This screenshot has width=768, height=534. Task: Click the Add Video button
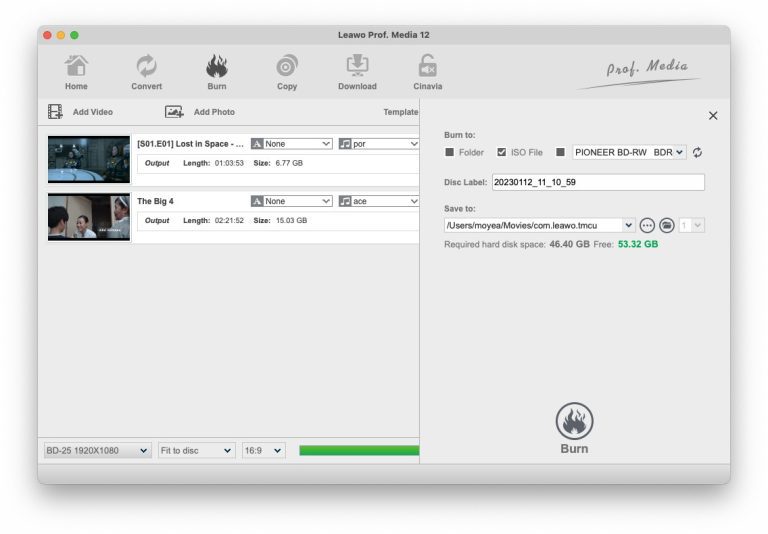tap(81, 112)
